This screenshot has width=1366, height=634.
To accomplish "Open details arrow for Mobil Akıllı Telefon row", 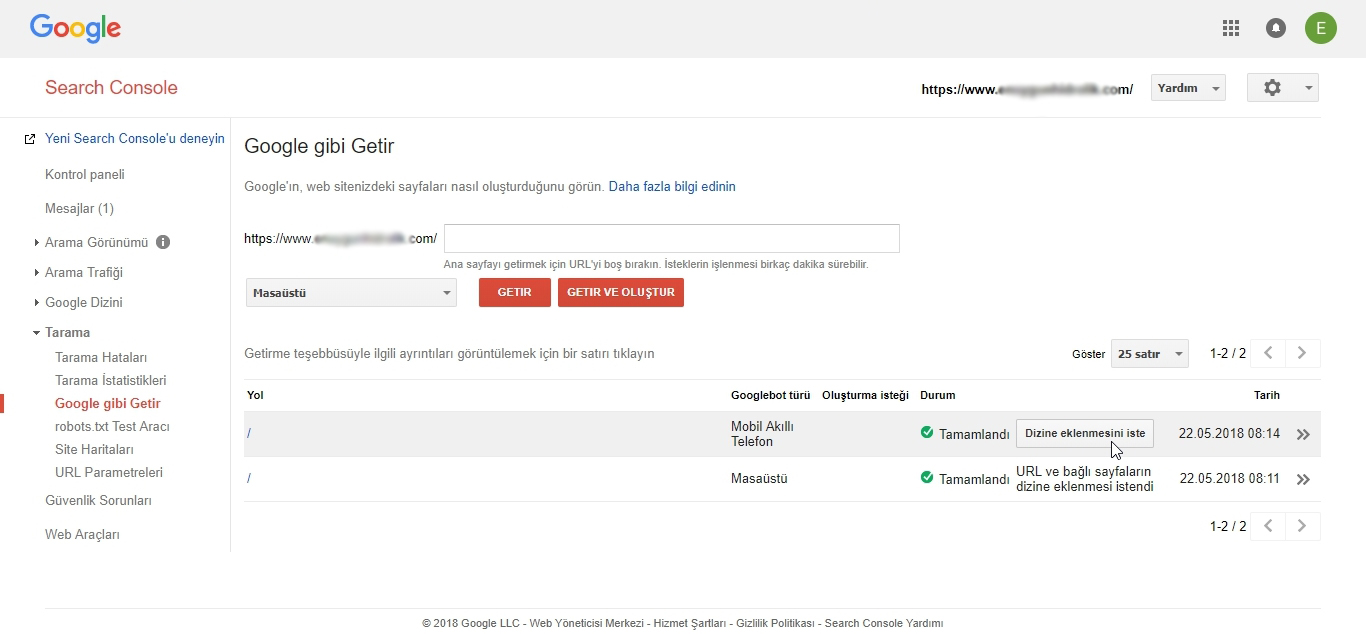I will (x=1302, y=435).
